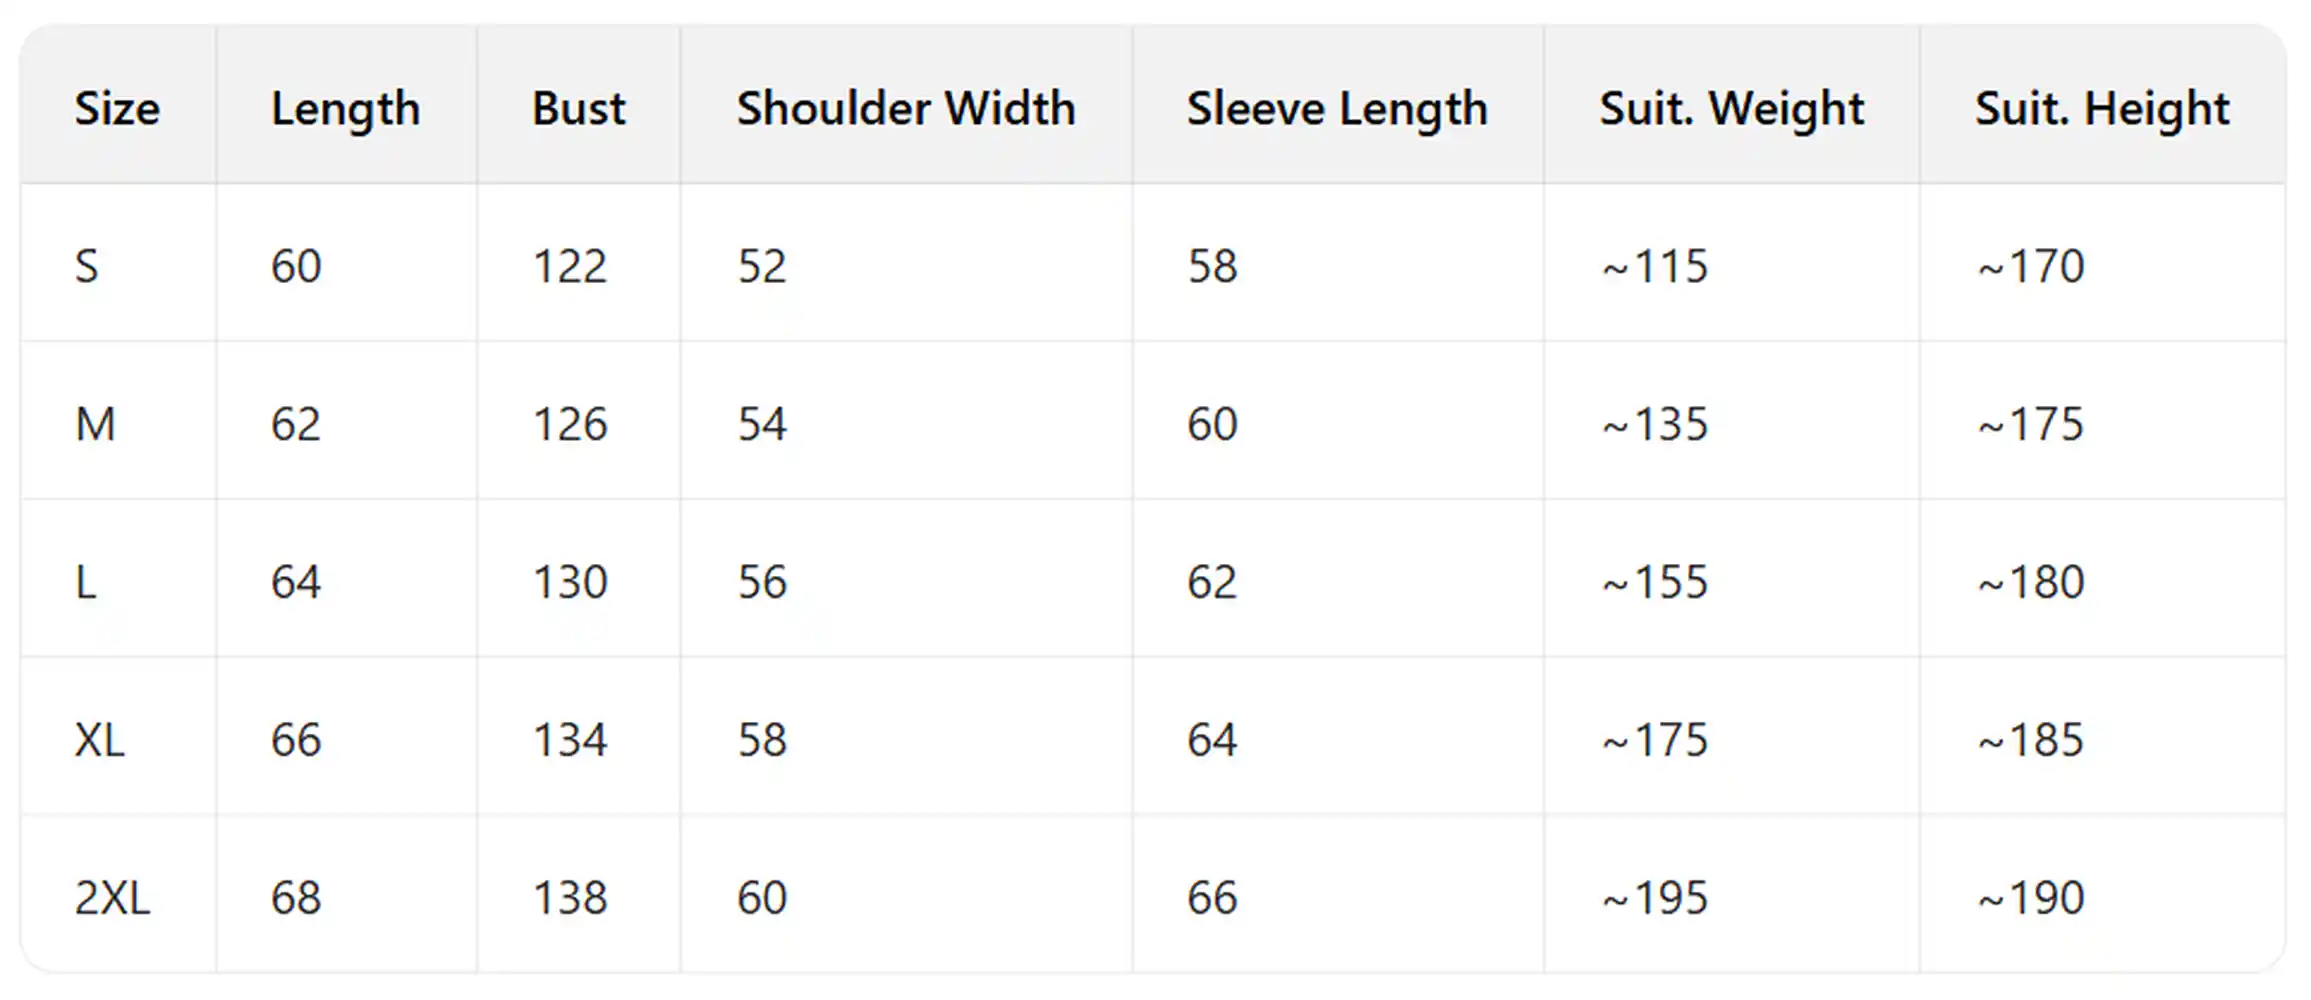Select the Bust column header
This screenshot has height=1000, width=2311.
pyautogui.click(x=578, y=108)
